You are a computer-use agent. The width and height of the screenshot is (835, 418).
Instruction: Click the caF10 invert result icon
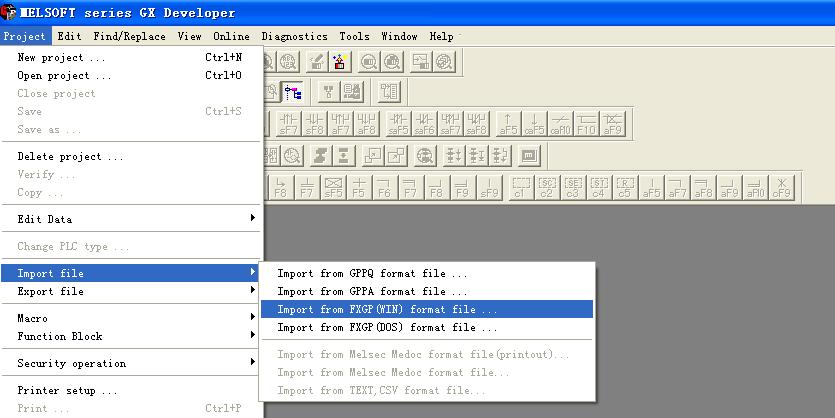[560, 123]
